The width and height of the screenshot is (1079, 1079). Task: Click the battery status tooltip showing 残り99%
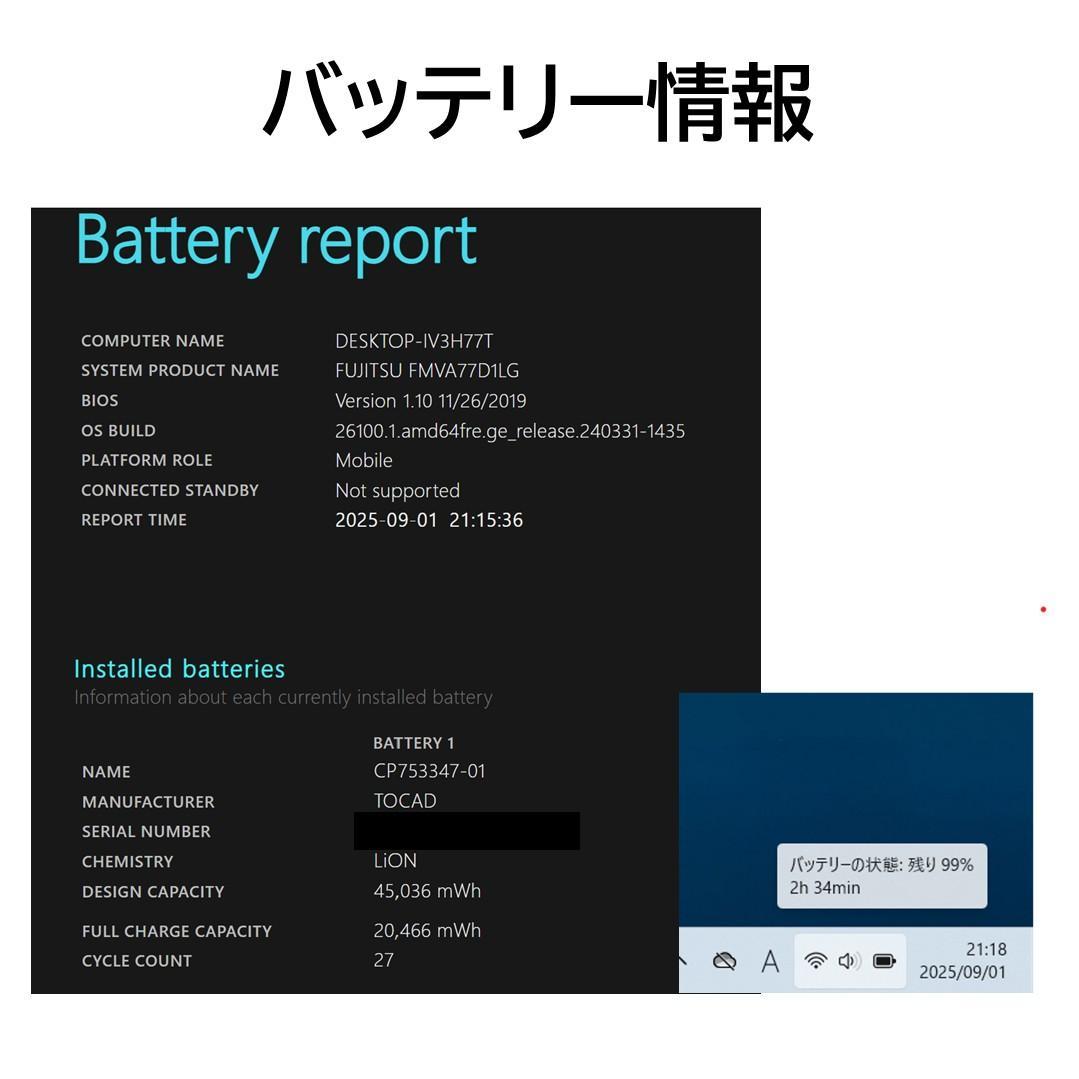(x=881, y=876)
